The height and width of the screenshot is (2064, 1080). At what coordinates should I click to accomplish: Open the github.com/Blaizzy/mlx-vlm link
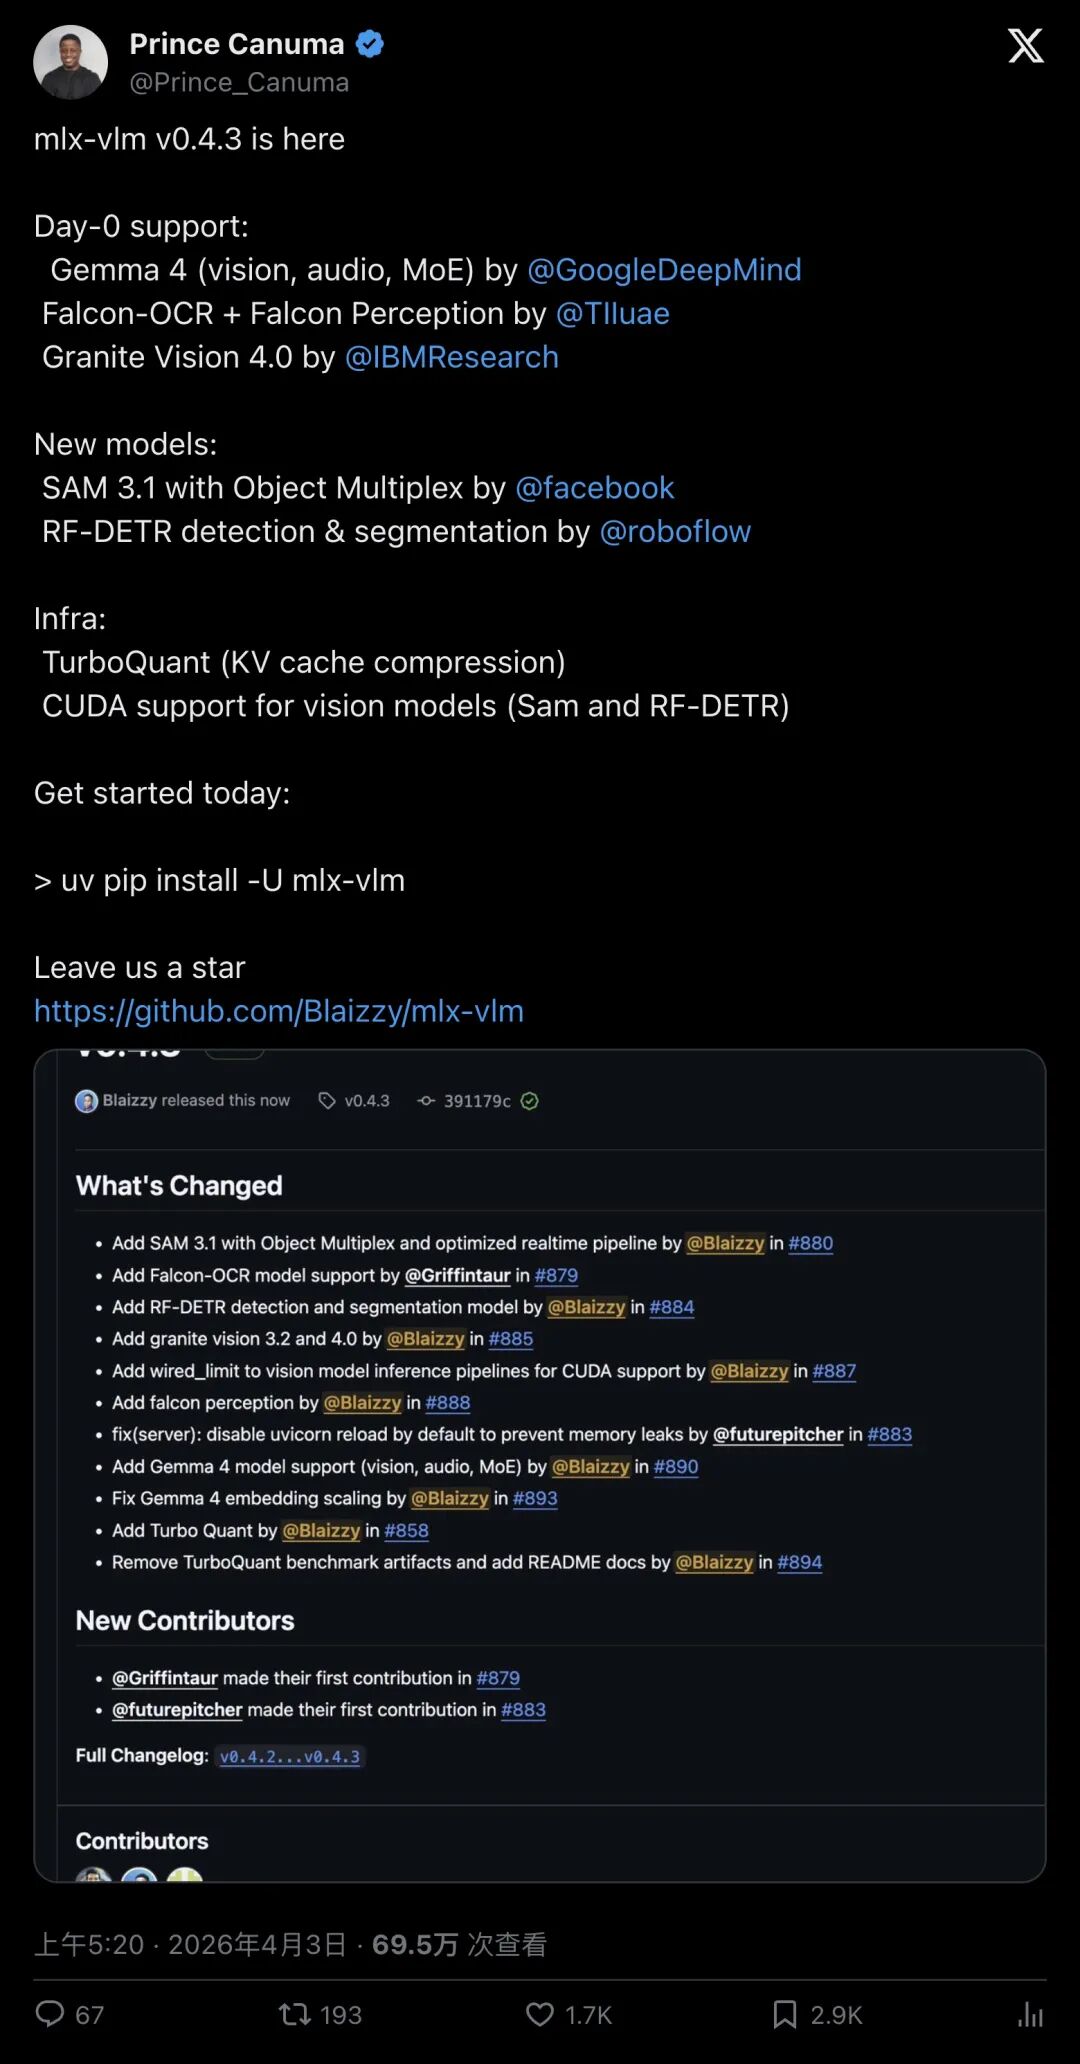click(x=279, y=1011)
